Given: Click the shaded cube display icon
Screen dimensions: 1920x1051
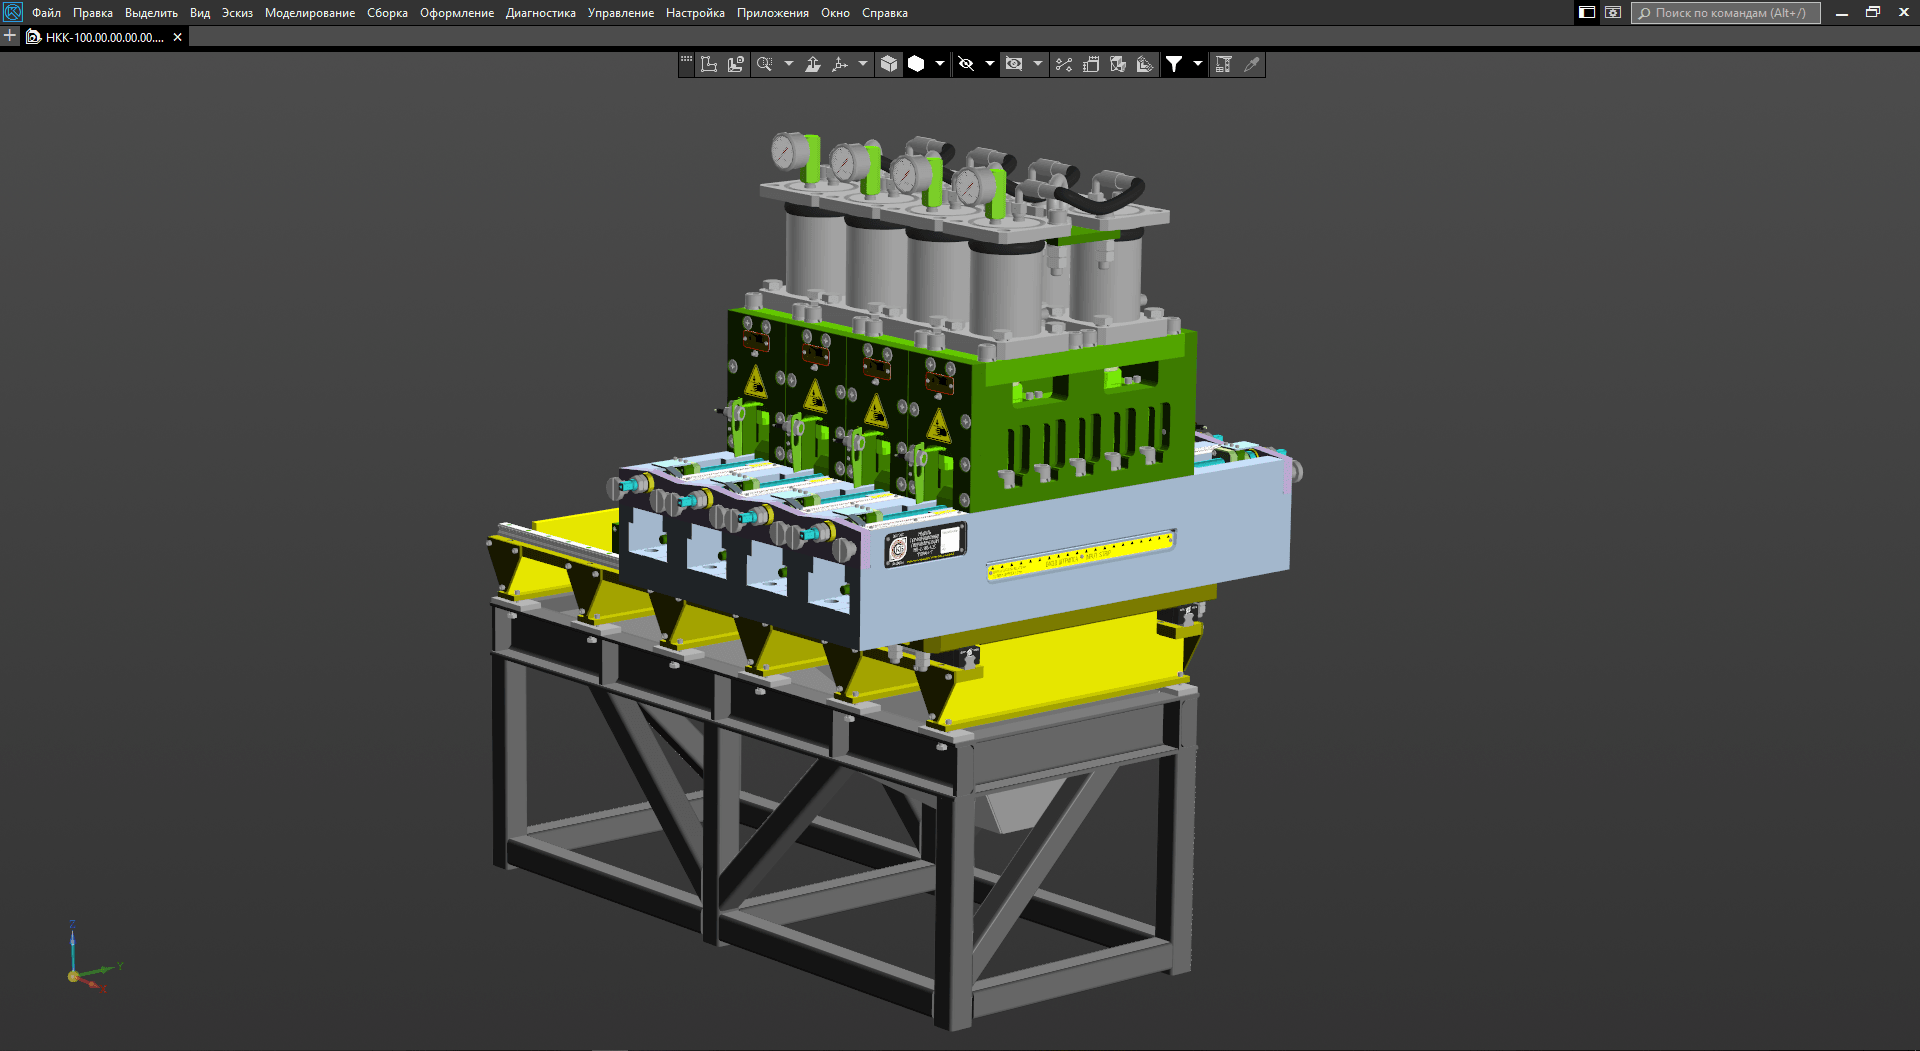Looking at the screenshot, I should [889, 64].
